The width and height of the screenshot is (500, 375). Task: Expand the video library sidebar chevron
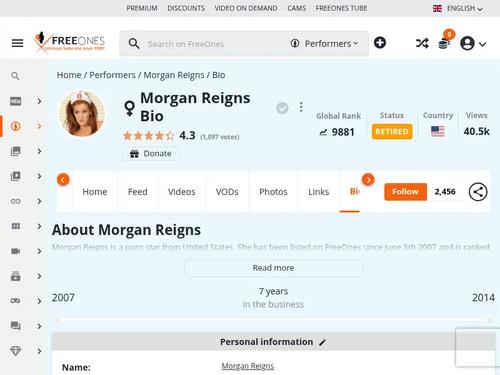[x=39, y=176]
